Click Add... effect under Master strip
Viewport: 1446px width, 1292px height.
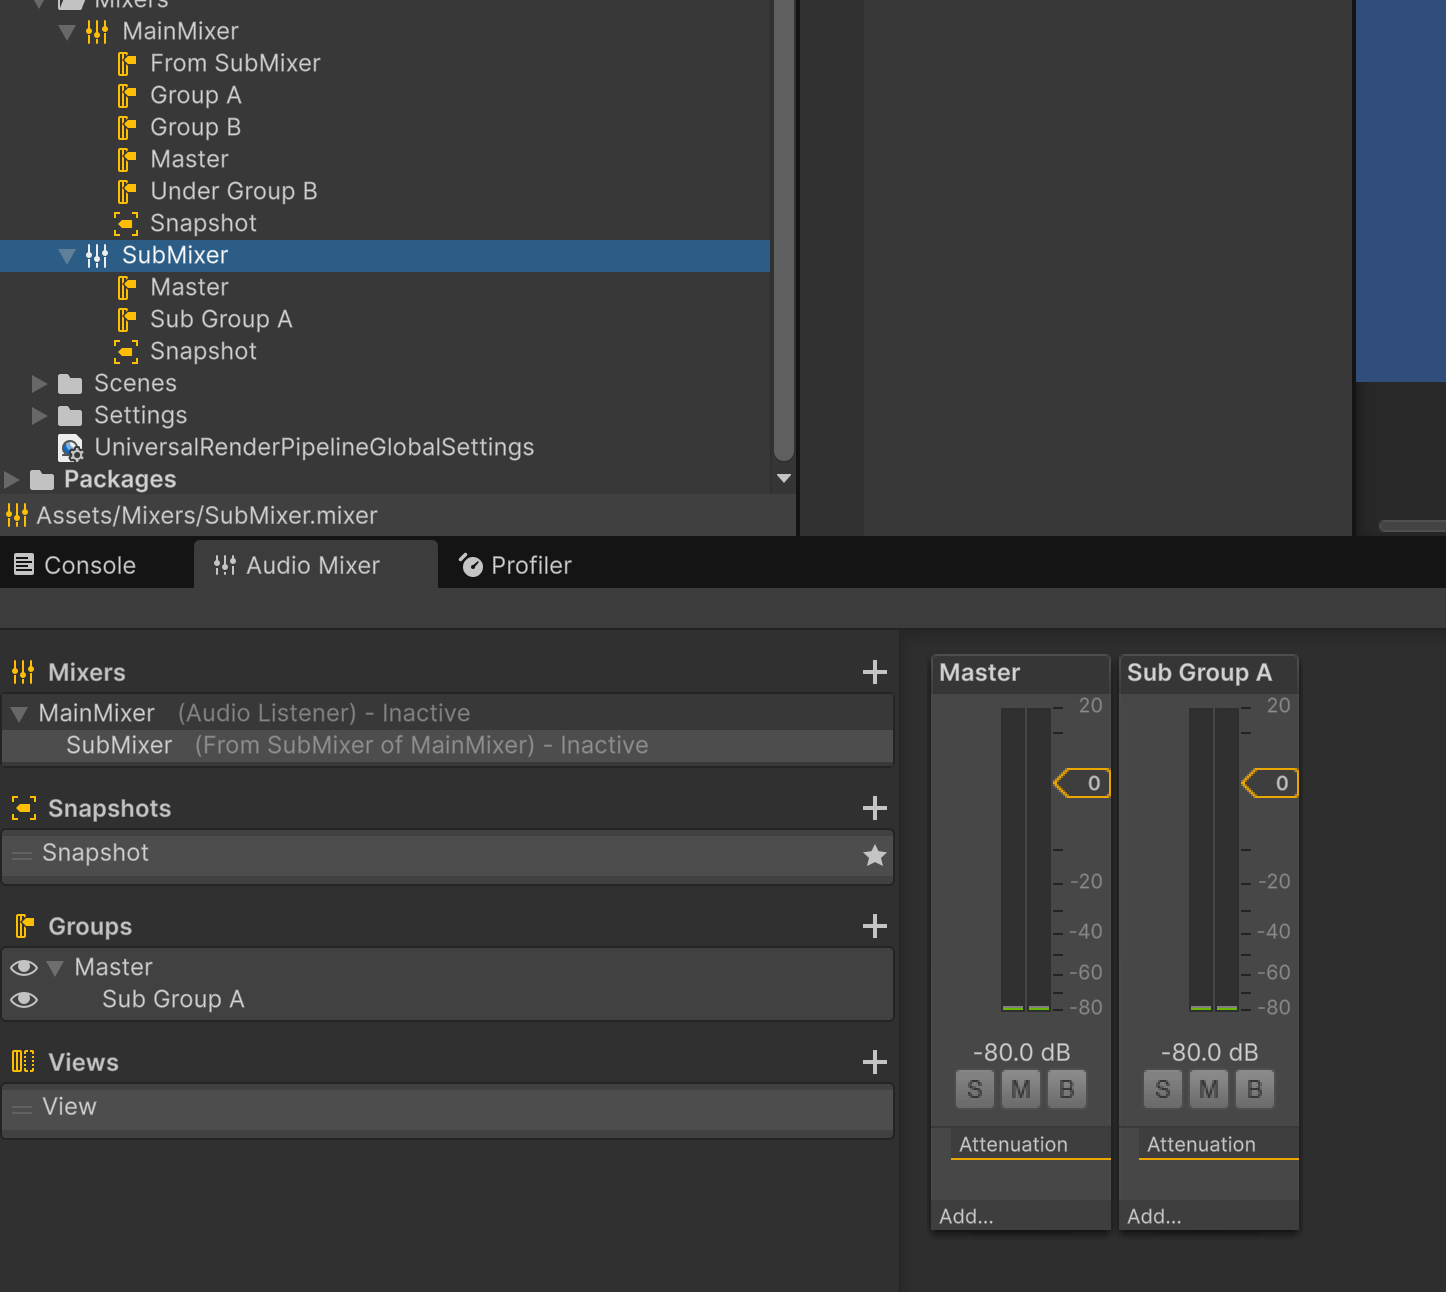click(966, 1216)
